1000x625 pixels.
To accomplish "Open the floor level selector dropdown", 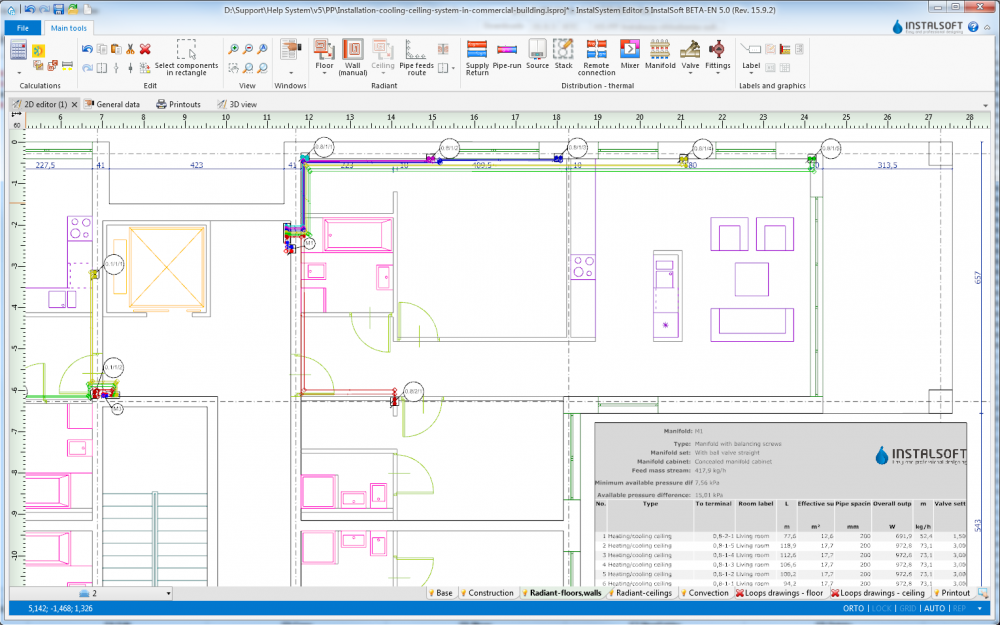I will coord(167,593).
